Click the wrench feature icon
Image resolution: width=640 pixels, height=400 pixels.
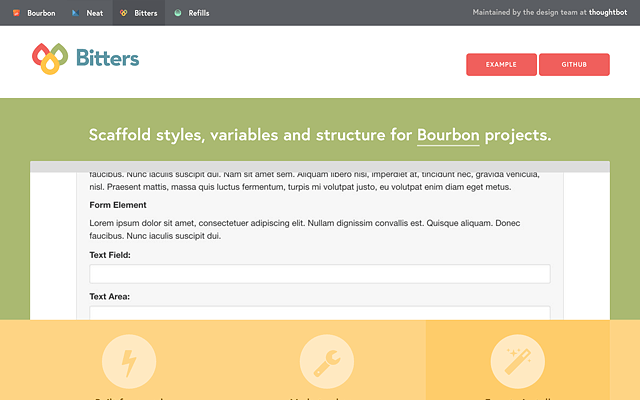(x=327, y=362)
